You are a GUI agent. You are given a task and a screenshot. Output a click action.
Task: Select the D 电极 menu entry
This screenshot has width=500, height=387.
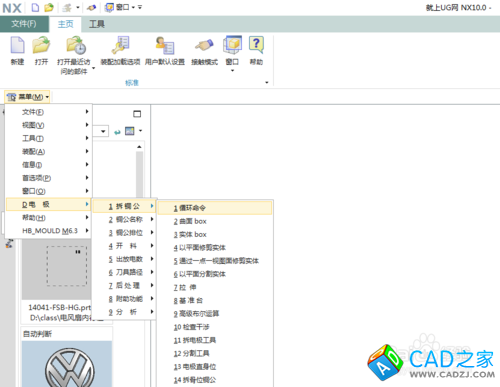click(x=48, y=204)
